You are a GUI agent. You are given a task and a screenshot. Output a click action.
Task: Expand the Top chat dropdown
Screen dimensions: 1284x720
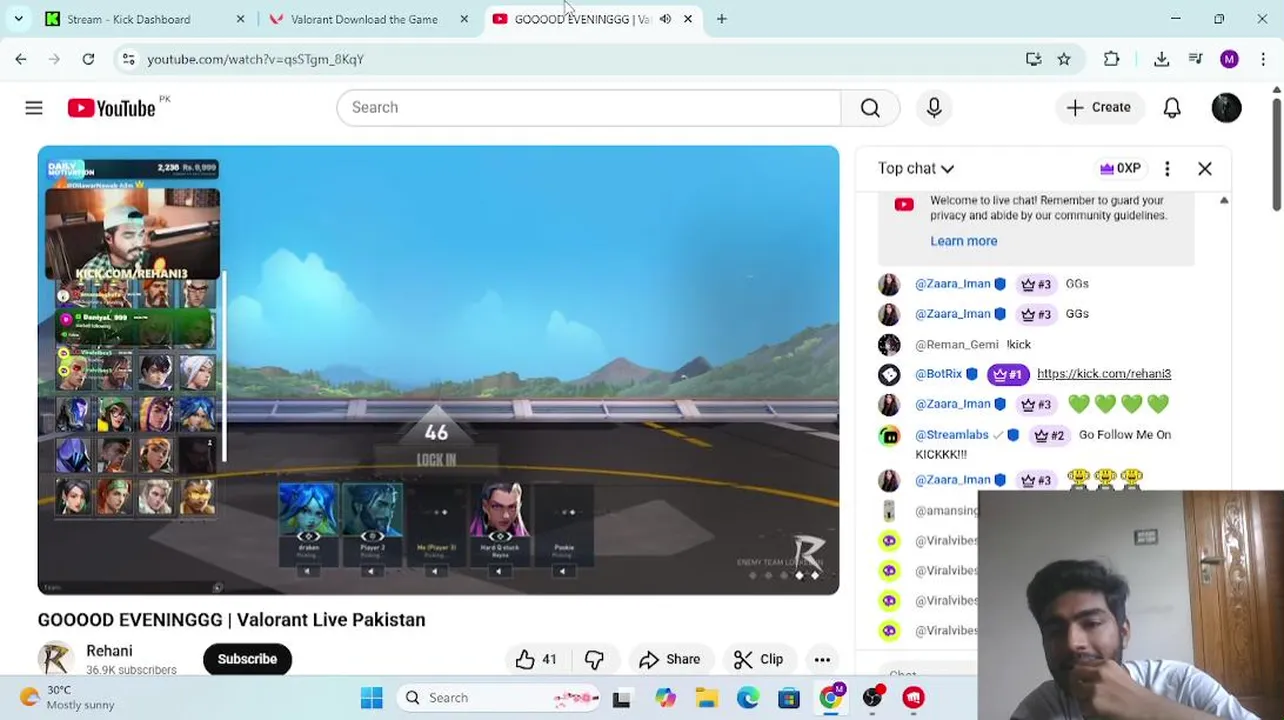click(x=916, y=169)
